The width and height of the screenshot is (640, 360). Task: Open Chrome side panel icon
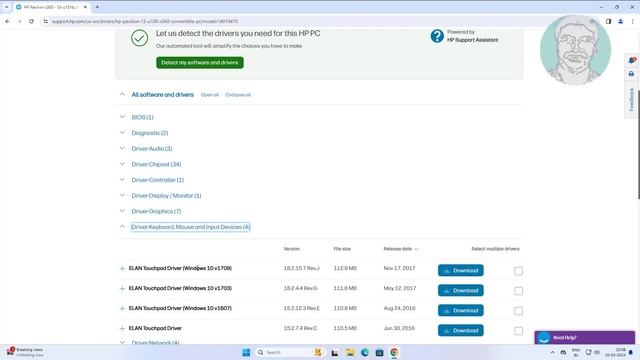pyautogui.click(x=608, y=21)
